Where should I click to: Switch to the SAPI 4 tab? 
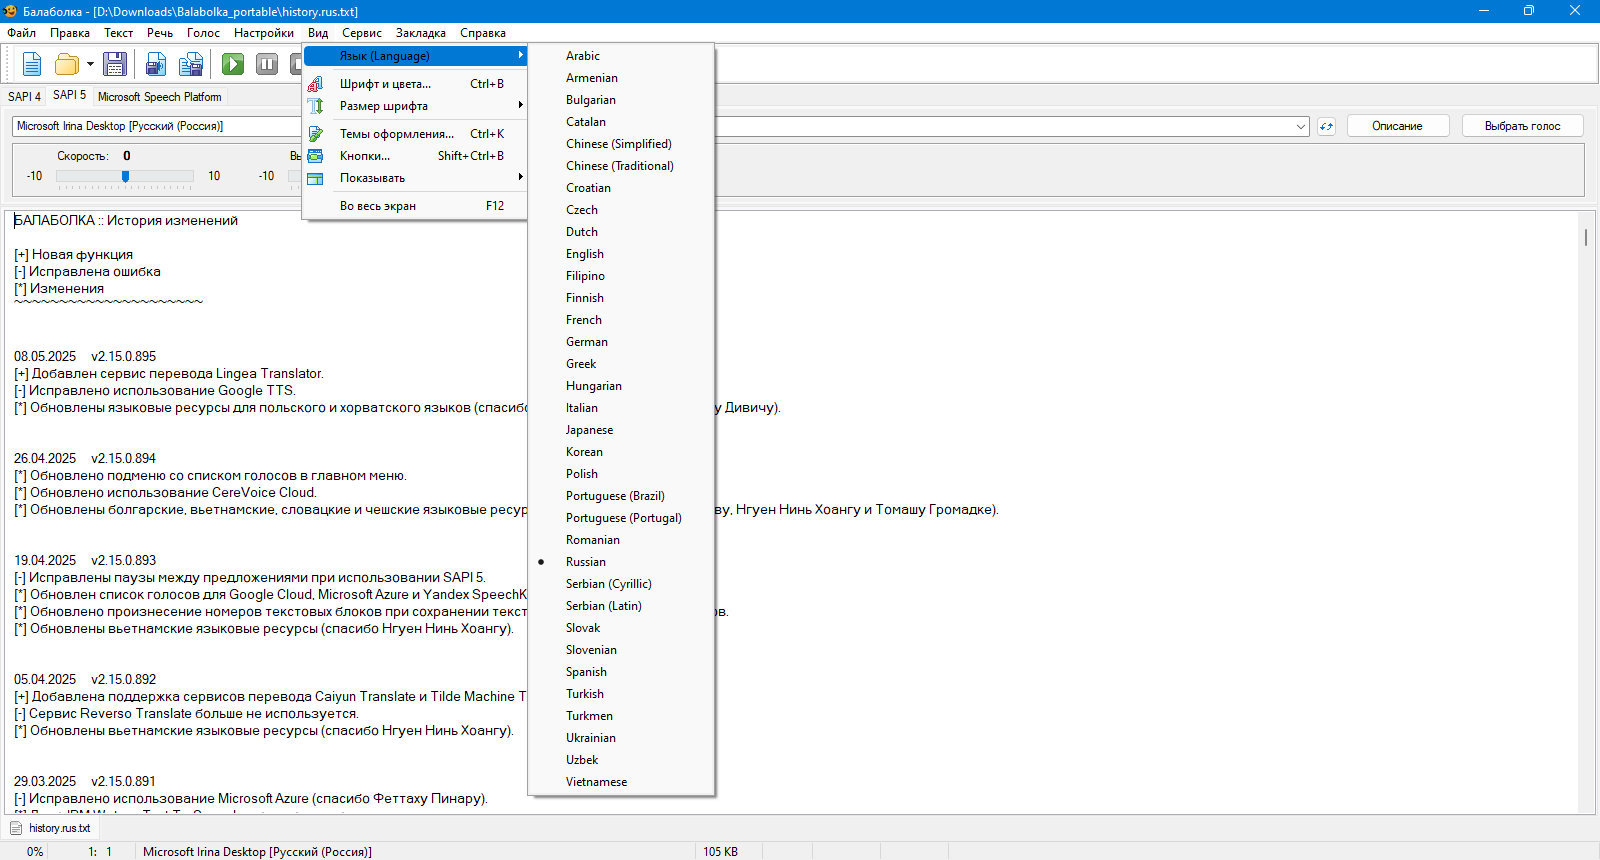tap(24, 96)
